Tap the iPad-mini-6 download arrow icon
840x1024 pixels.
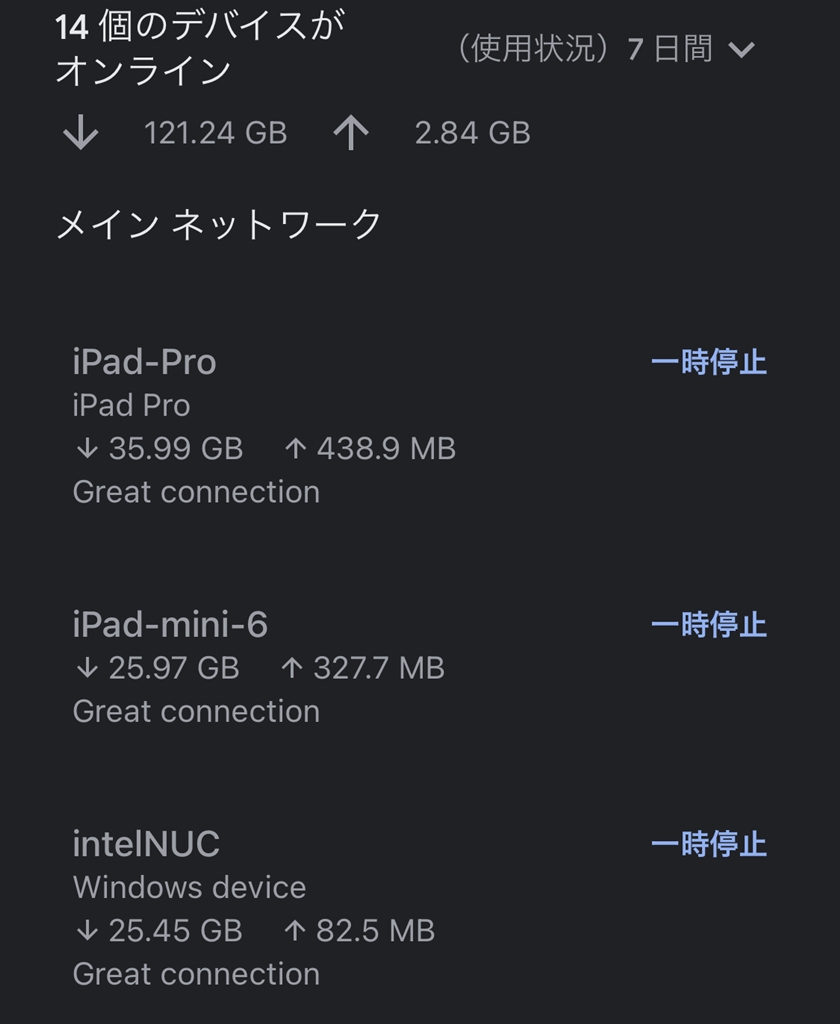(x=87, y=668)
